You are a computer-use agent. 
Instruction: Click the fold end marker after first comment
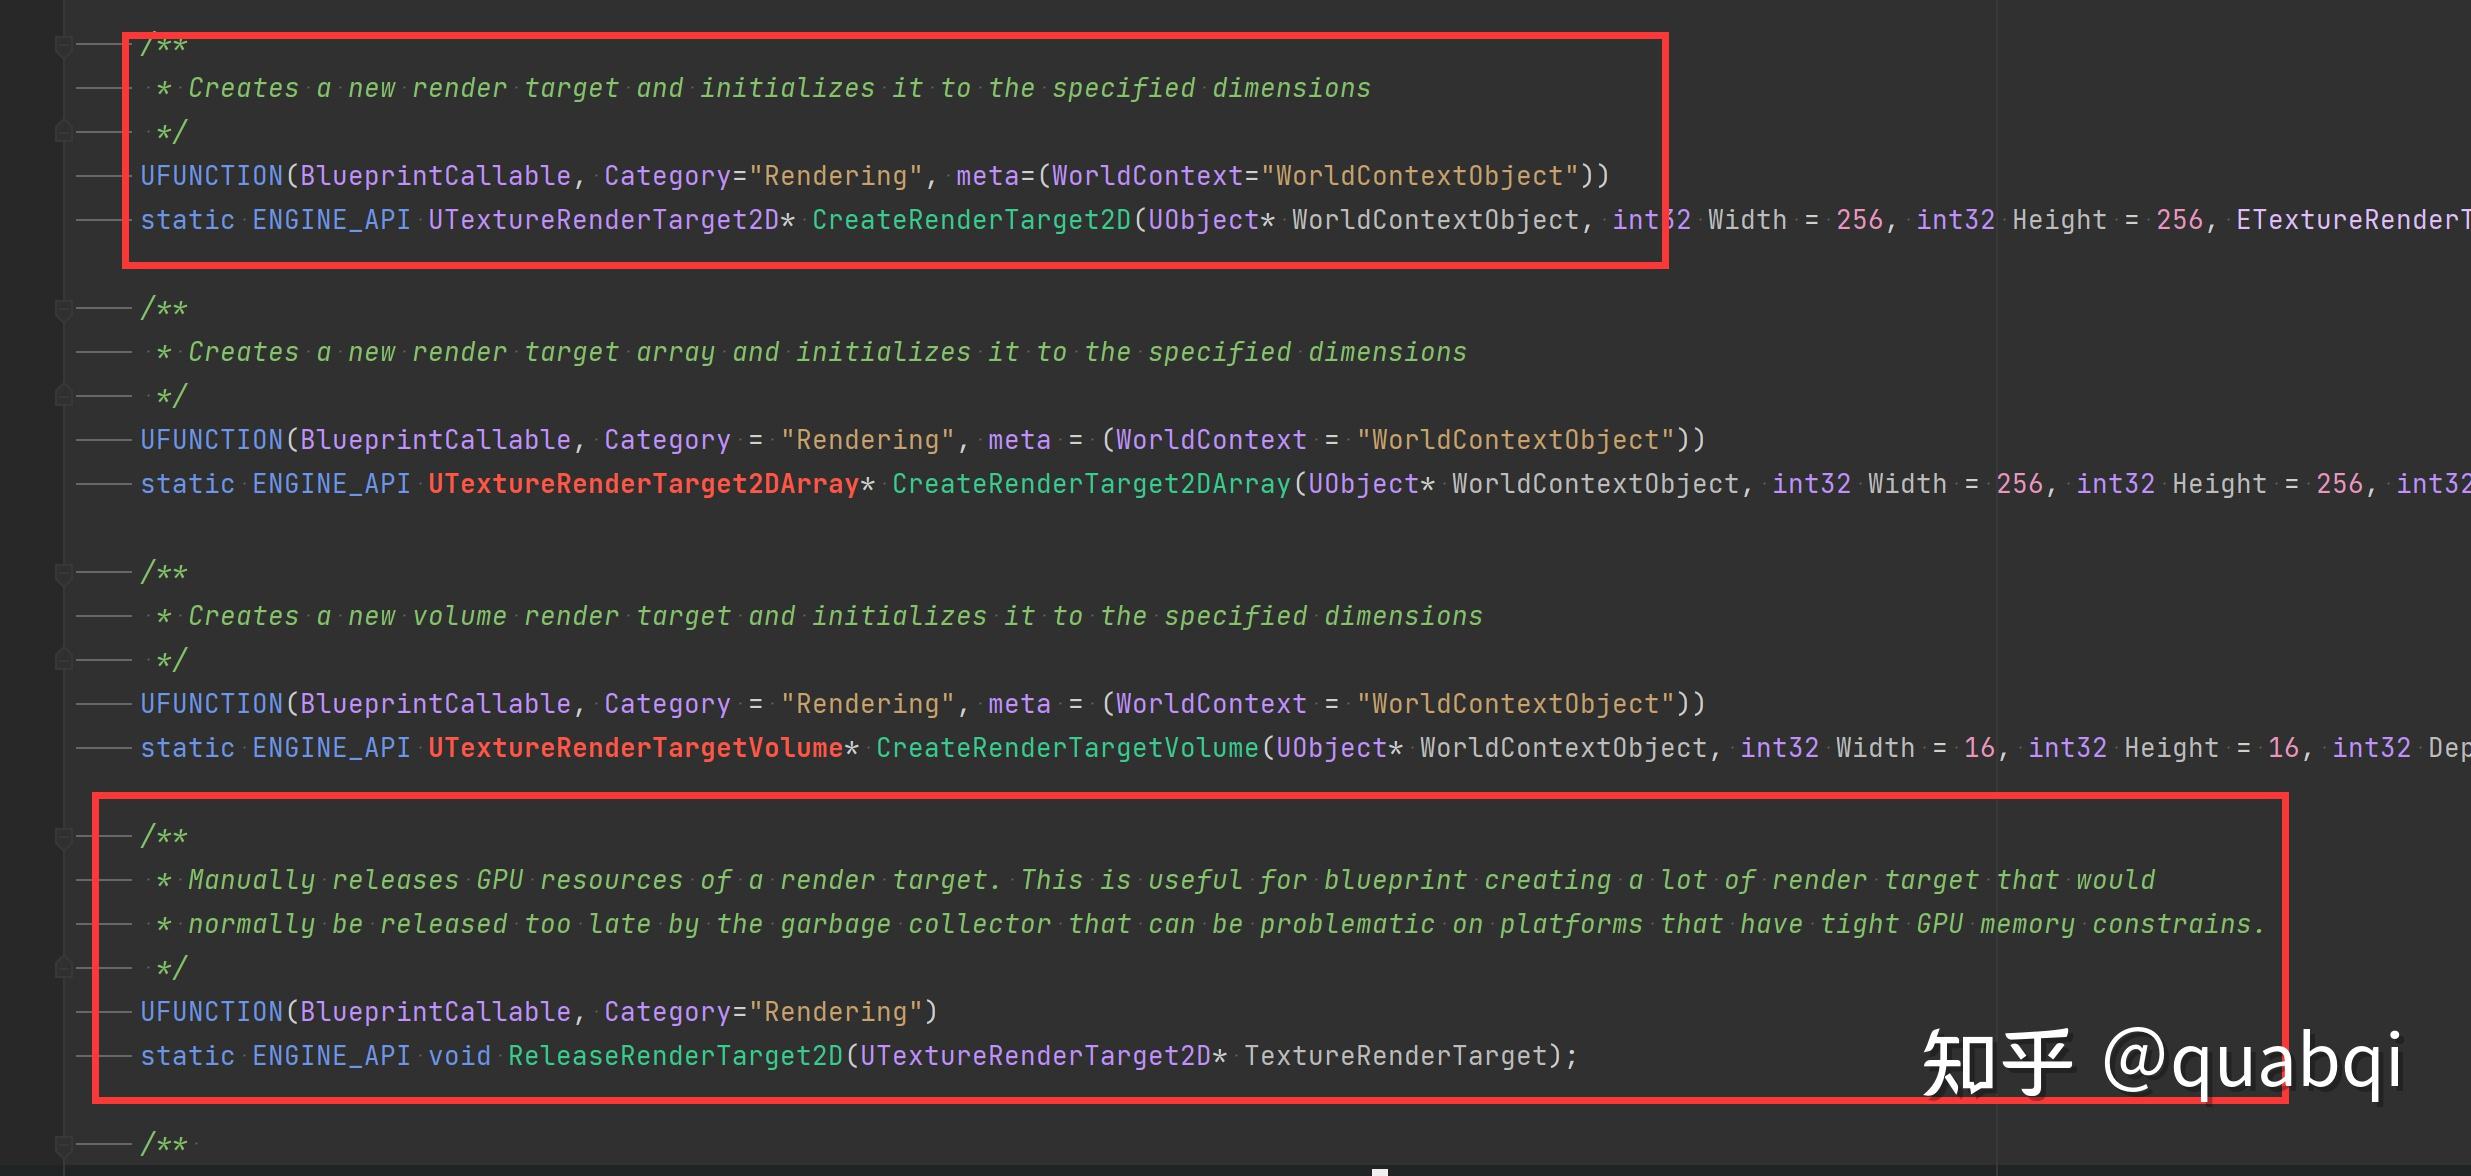tap(63, 132)
